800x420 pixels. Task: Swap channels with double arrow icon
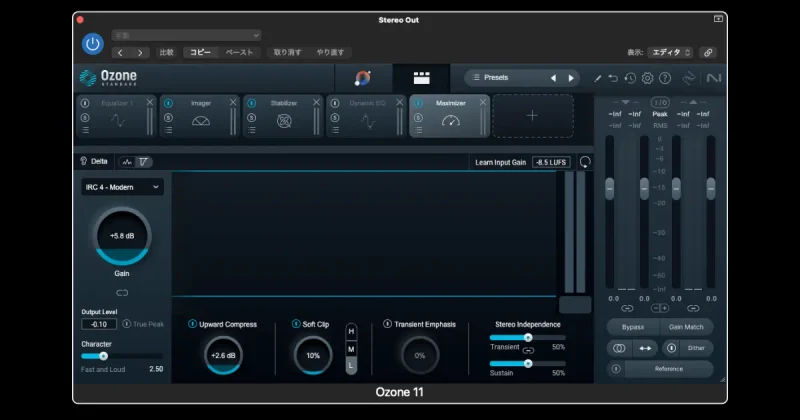(645, 348)
